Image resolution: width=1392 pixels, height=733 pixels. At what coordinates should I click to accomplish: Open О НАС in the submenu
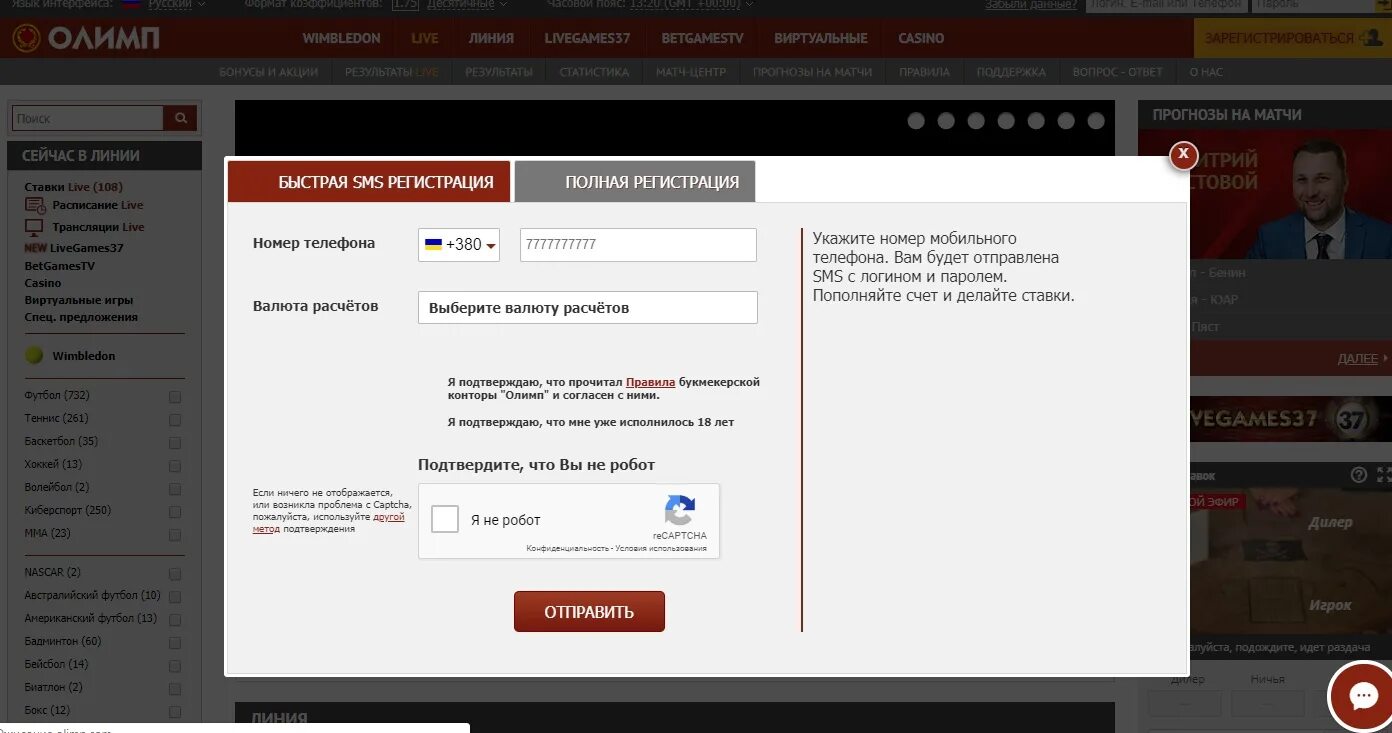pyautogui.click(x=1206, y=72)
